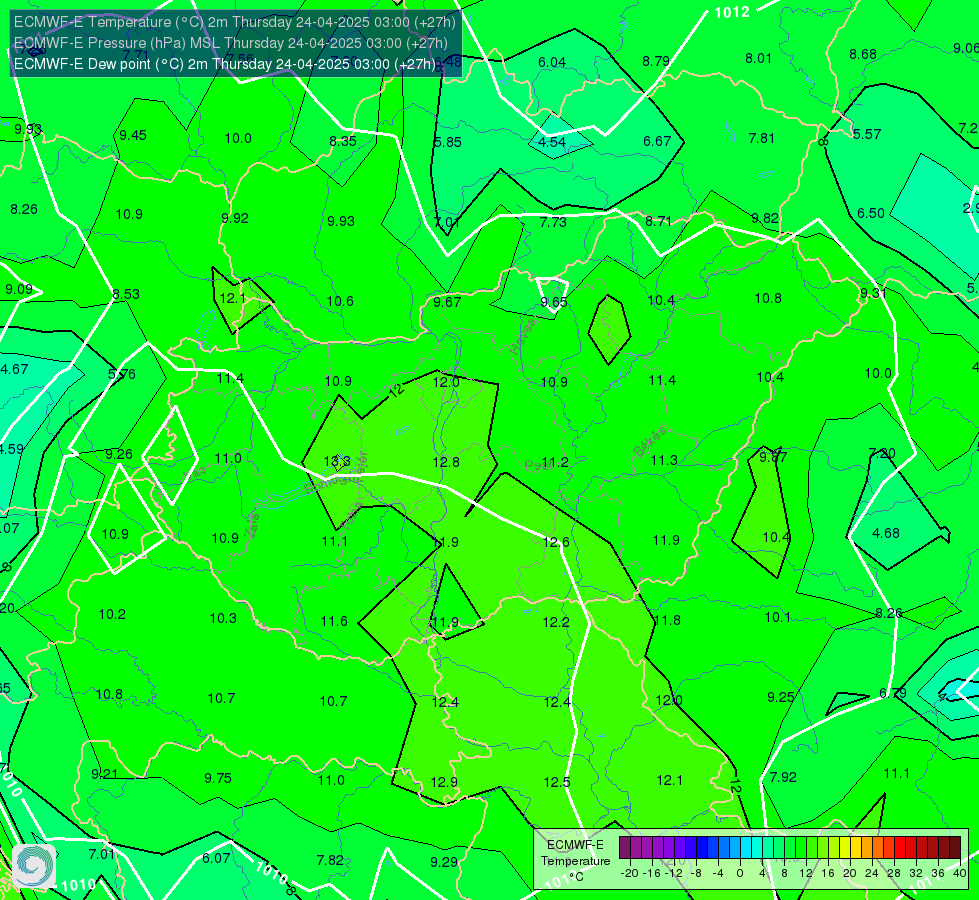Click the 11.3 temperature value
The image size is (979, 900).
(664, 460)
